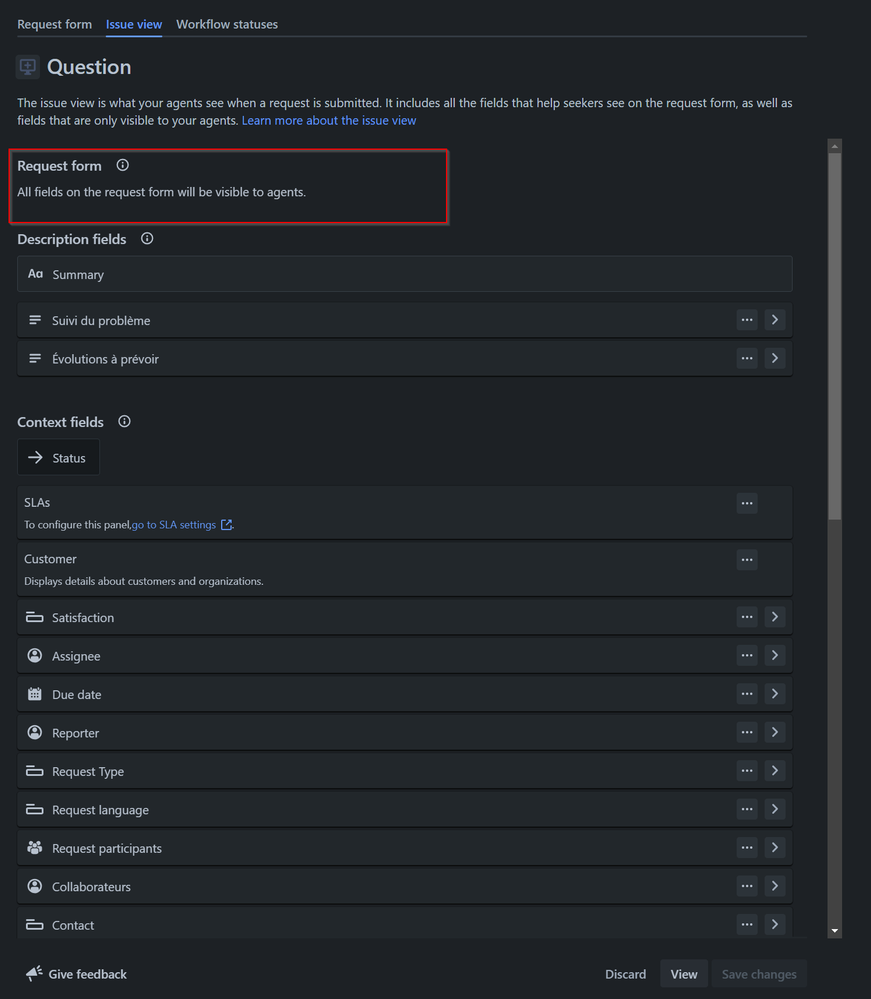Viewport: 871px width, 999px height.
Task: Expand the Satisfaction field options
Action: [x=775, y=617]
